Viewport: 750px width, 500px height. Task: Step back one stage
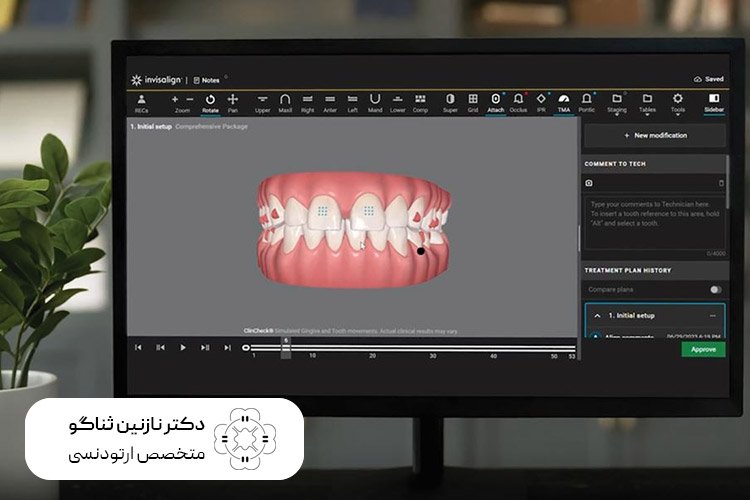click(x=160, y=347)
